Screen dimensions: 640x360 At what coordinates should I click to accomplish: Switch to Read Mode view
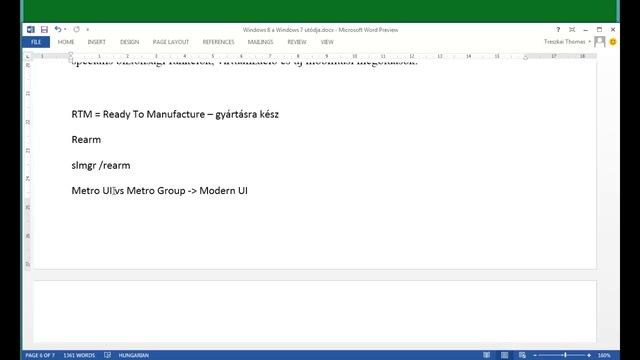click(487, 355)
